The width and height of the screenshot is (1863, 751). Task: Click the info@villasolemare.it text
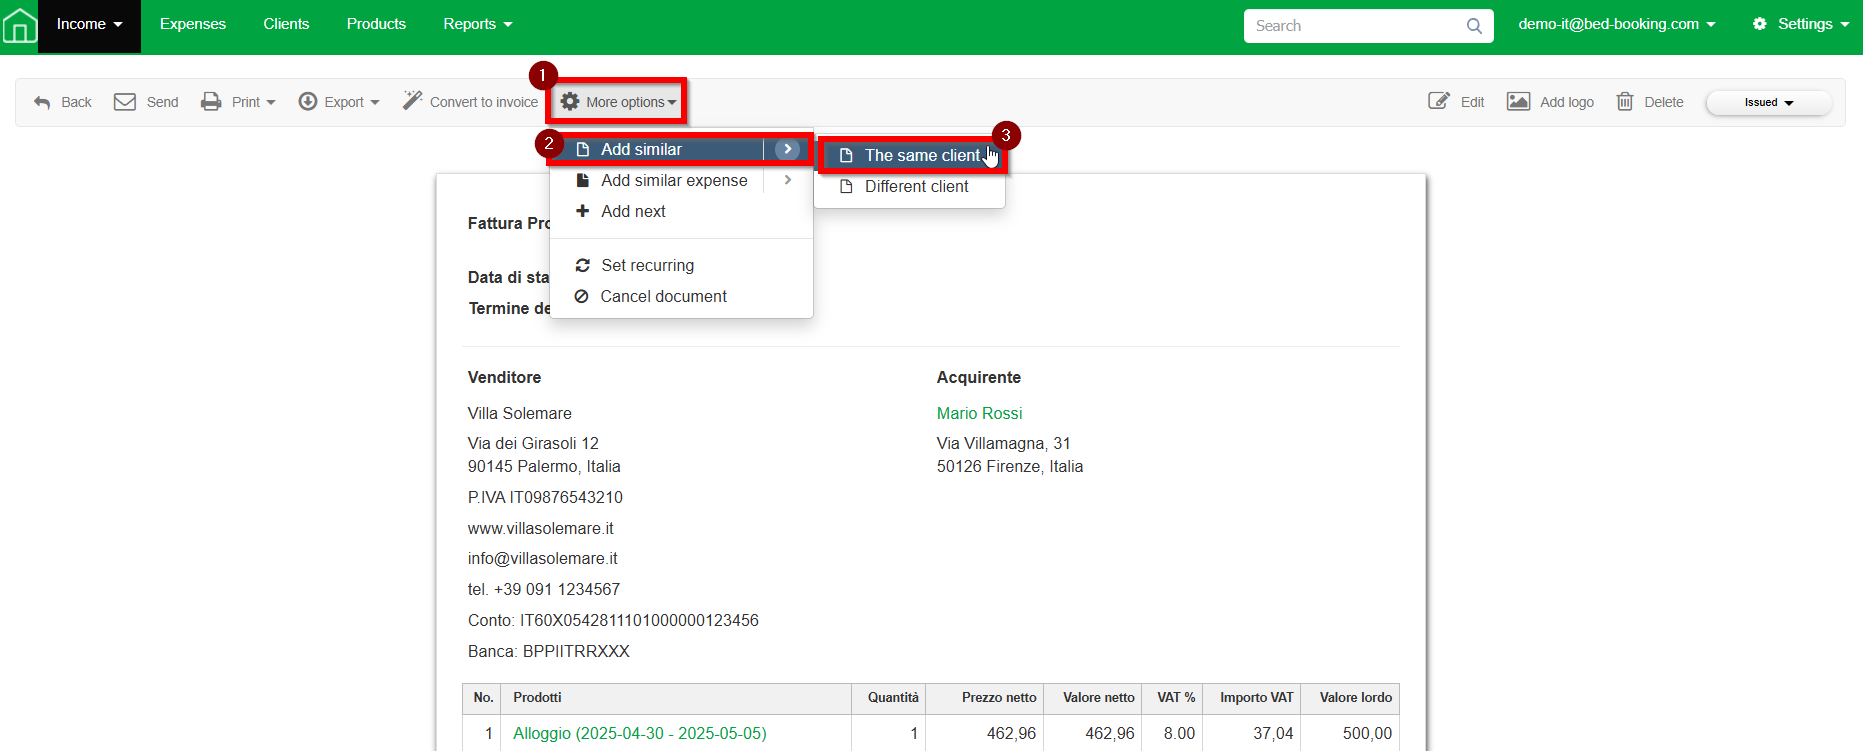tap(543, 558)
